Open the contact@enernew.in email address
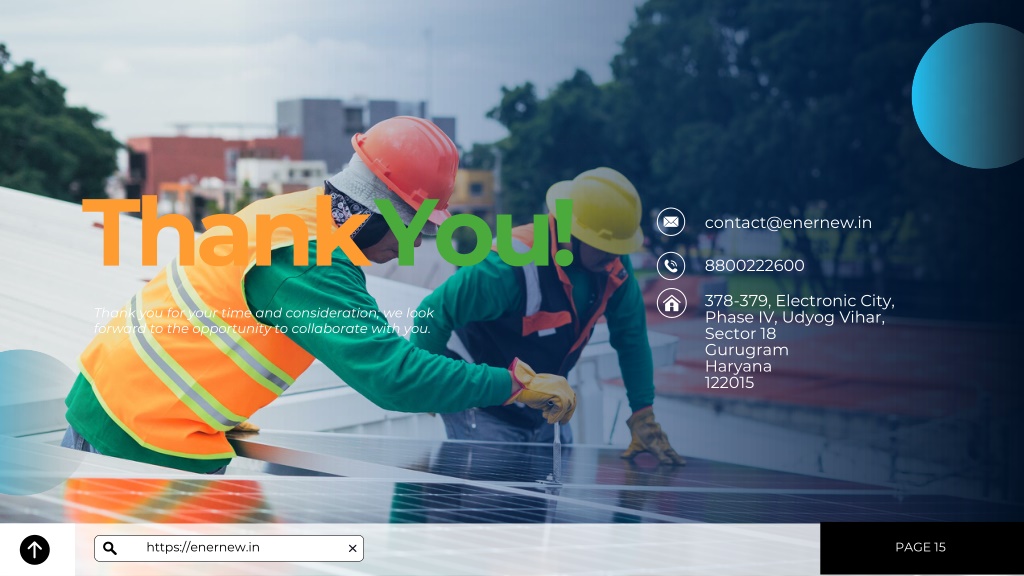Image resolution: width=1024 pixels, height=576 pixels. click(788, 223)
